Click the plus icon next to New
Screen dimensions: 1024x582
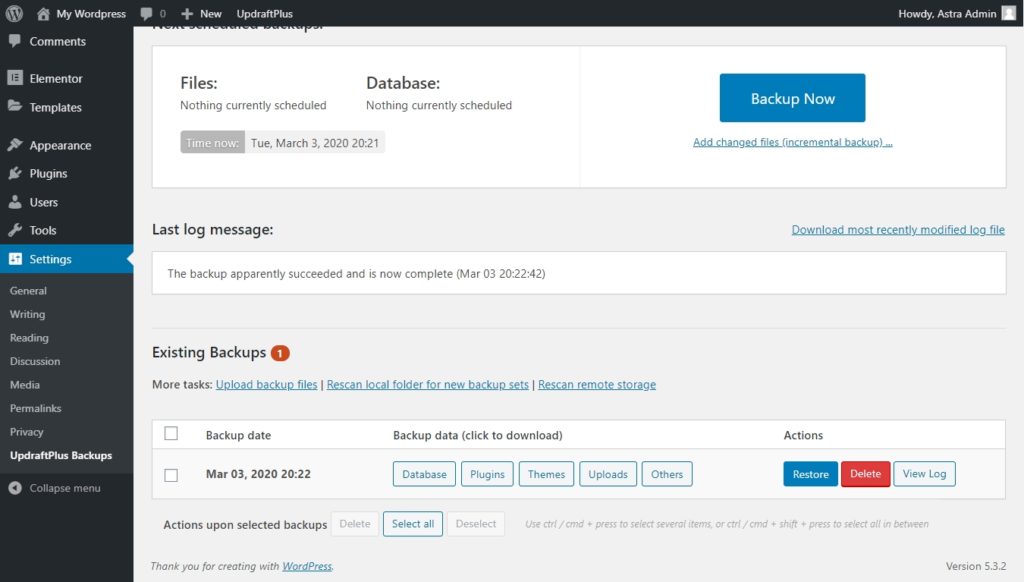tap(187, 14)
